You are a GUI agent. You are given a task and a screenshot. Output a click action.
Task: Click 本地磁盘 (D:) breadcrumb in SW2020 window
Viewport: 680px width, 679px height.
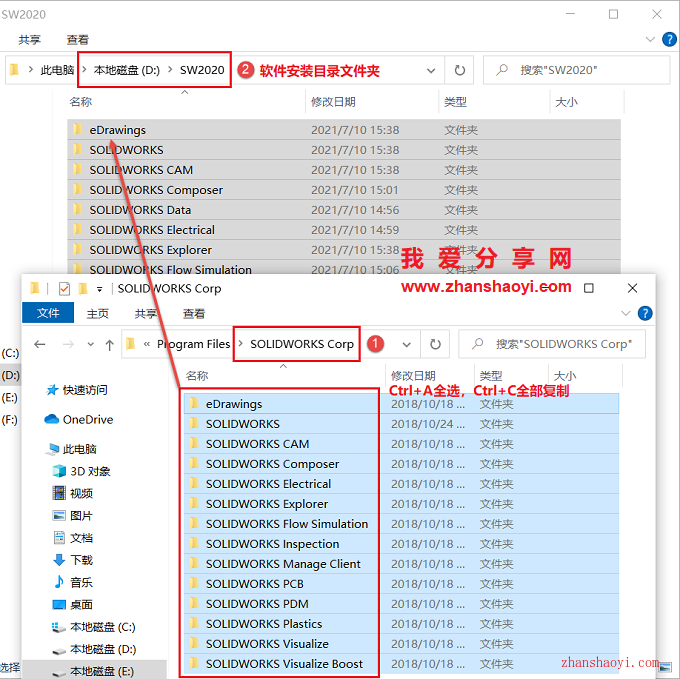(127, 70)
